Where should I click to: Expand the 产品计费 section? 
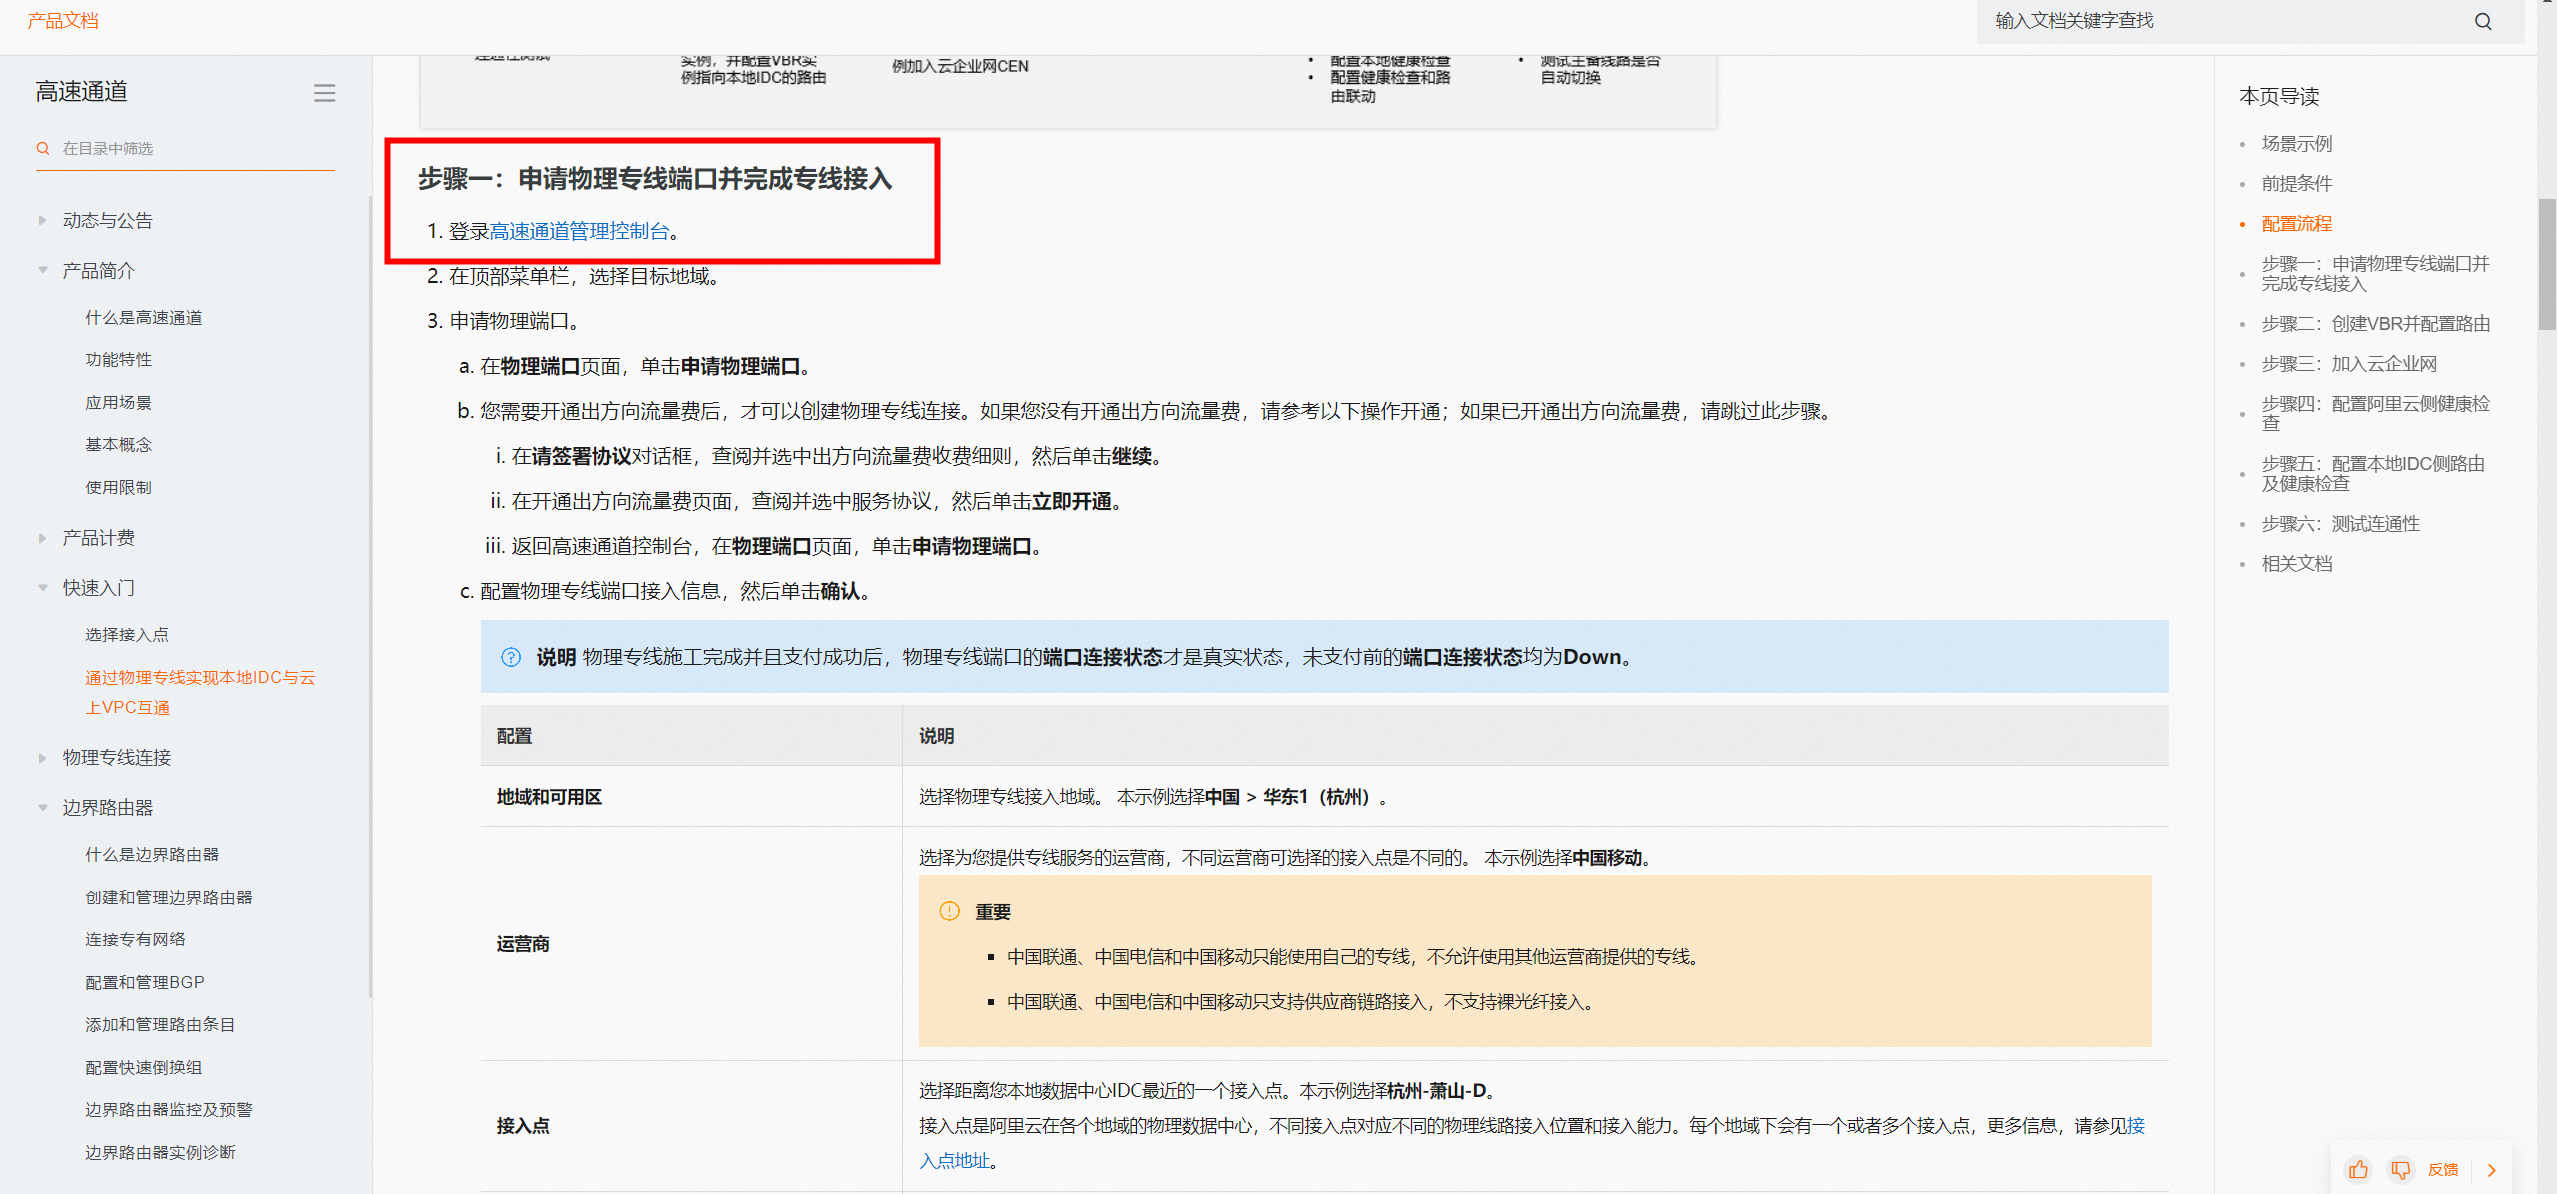tap(42, 538)
